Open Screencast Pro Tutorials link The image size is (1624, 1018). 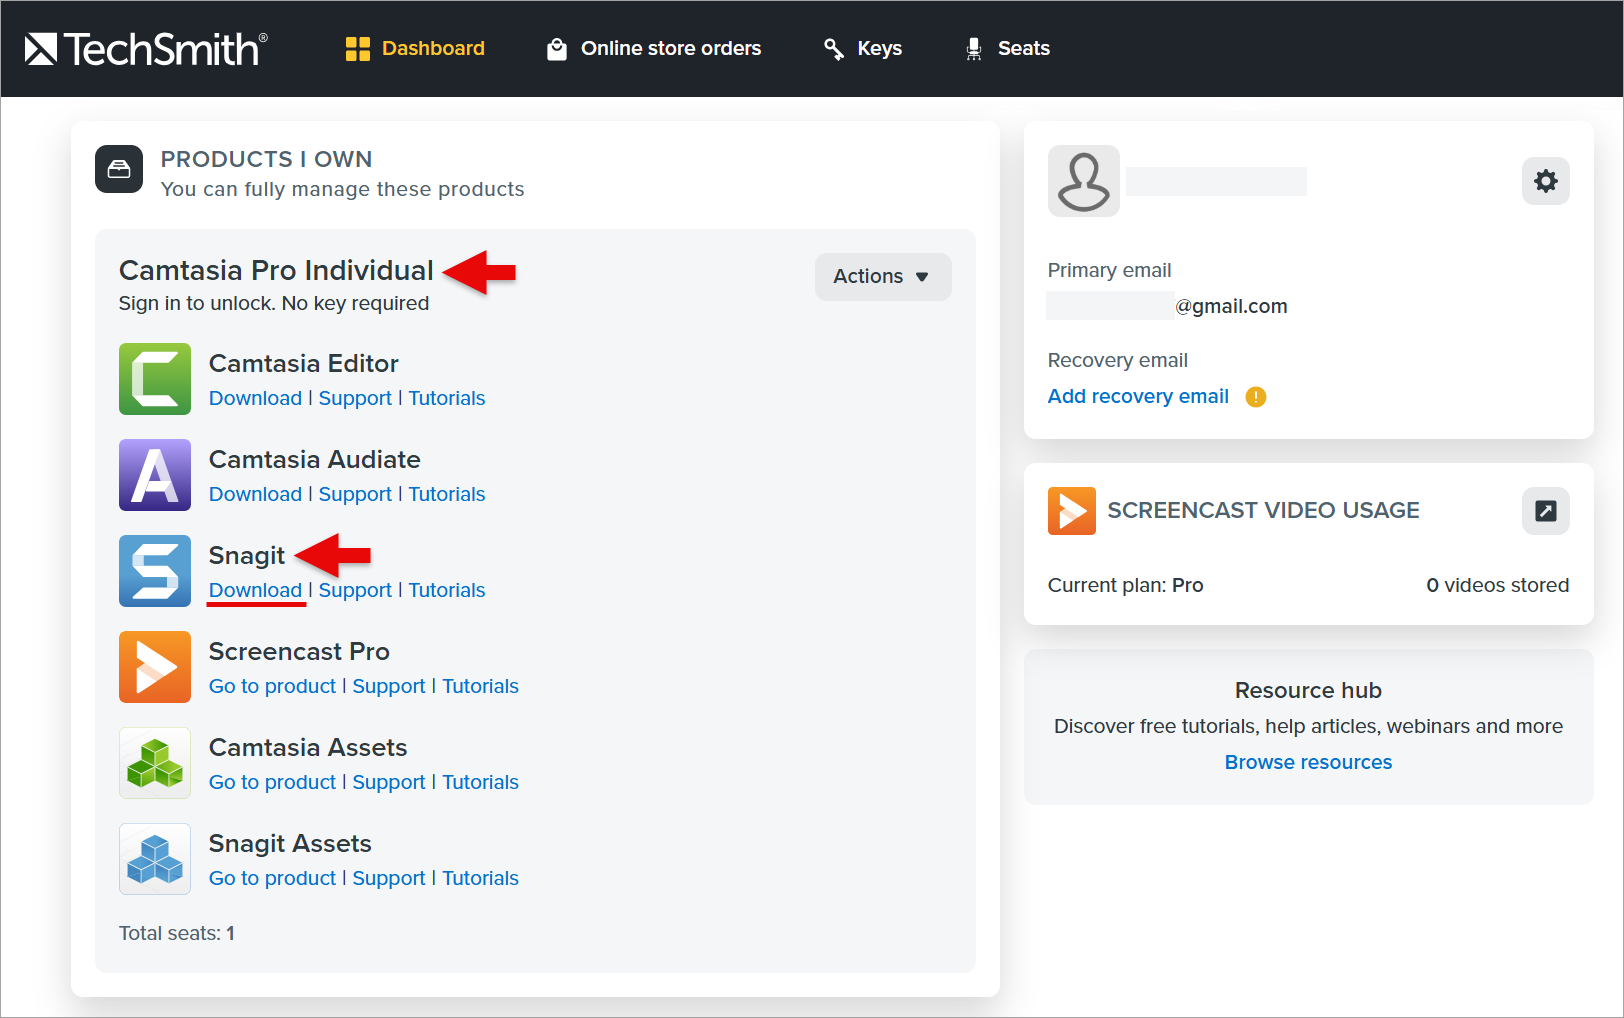pyautogui.click(x=481, y=686)
